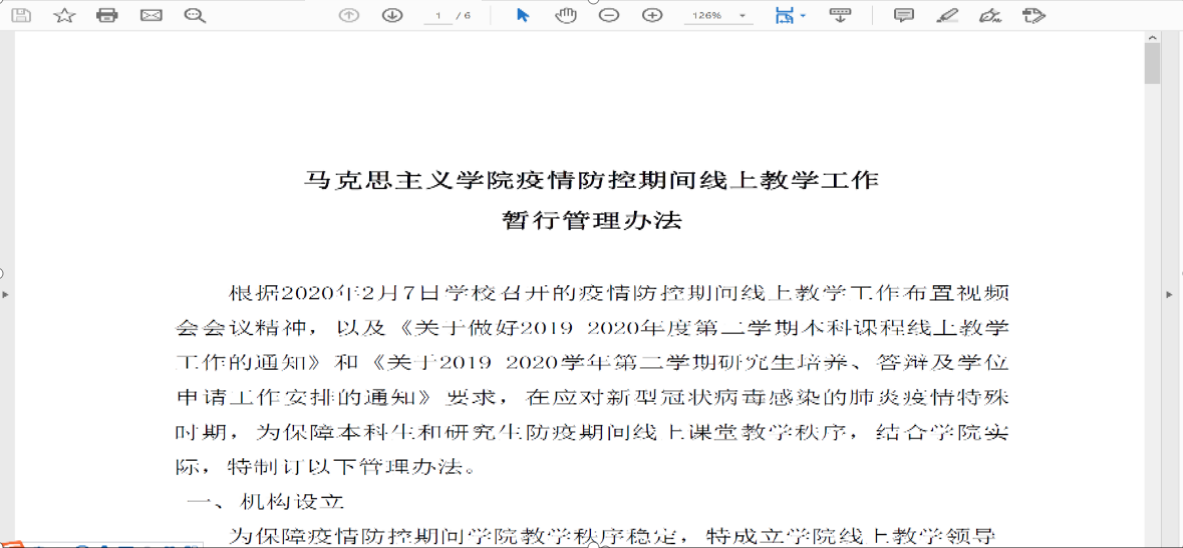1183x548 pixels.
Task: Expand the fit page options dropdown
Action: 802,16
